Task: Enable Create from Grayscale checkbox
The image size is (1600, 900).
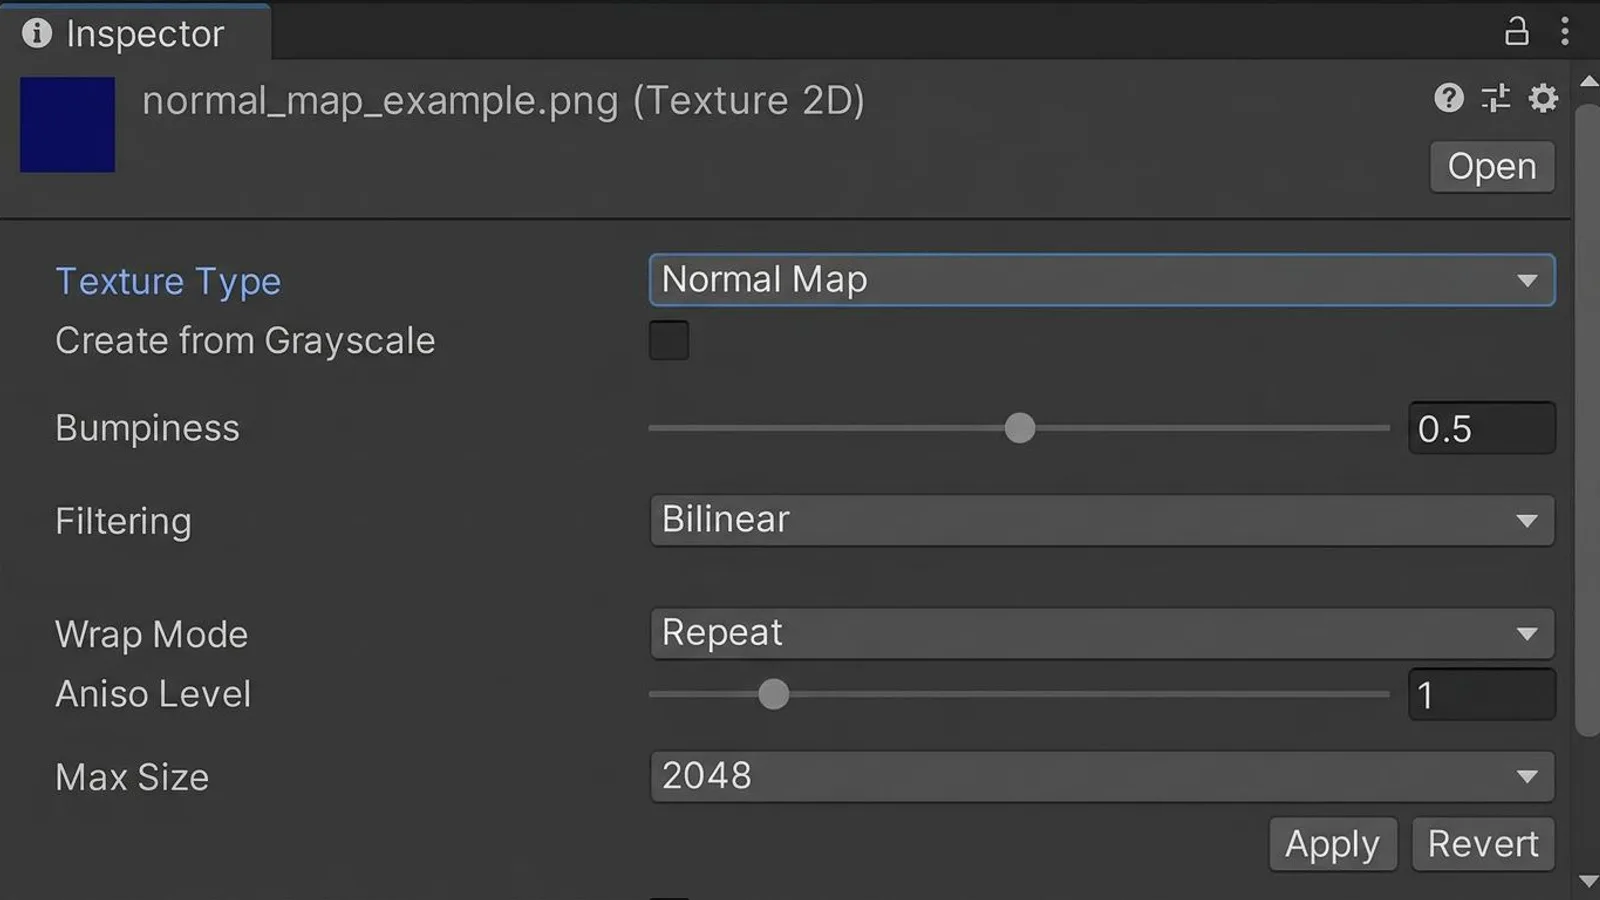Action: [669, 340]
